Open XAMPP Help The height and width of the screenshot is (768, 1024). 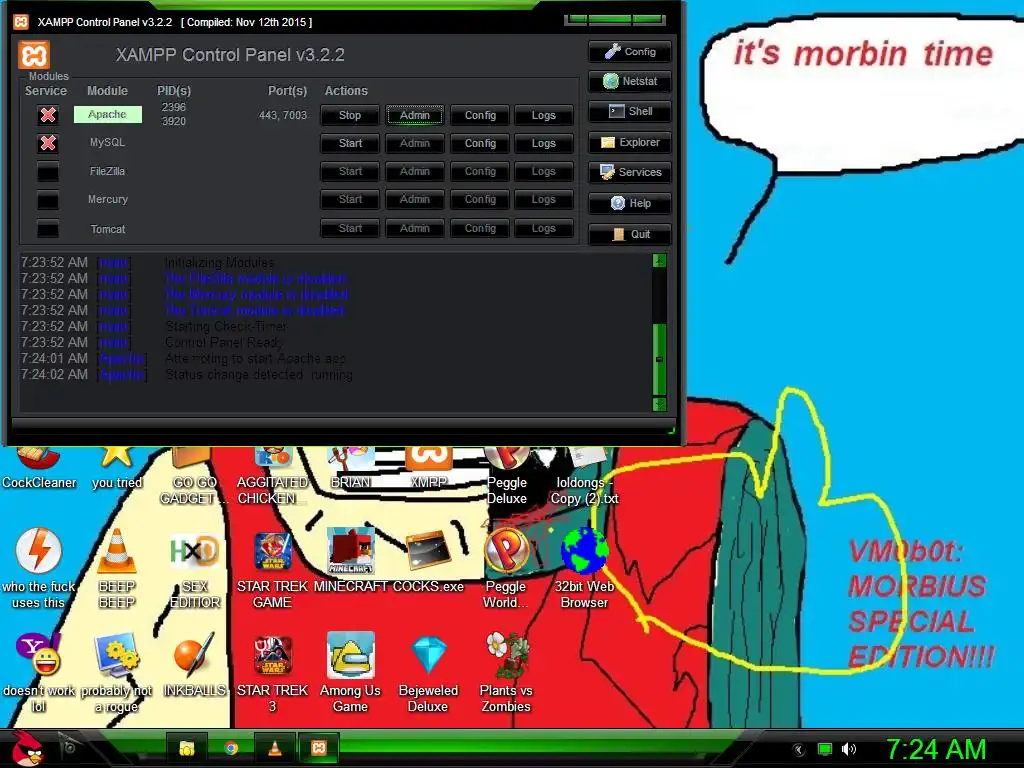pos(630,203)
